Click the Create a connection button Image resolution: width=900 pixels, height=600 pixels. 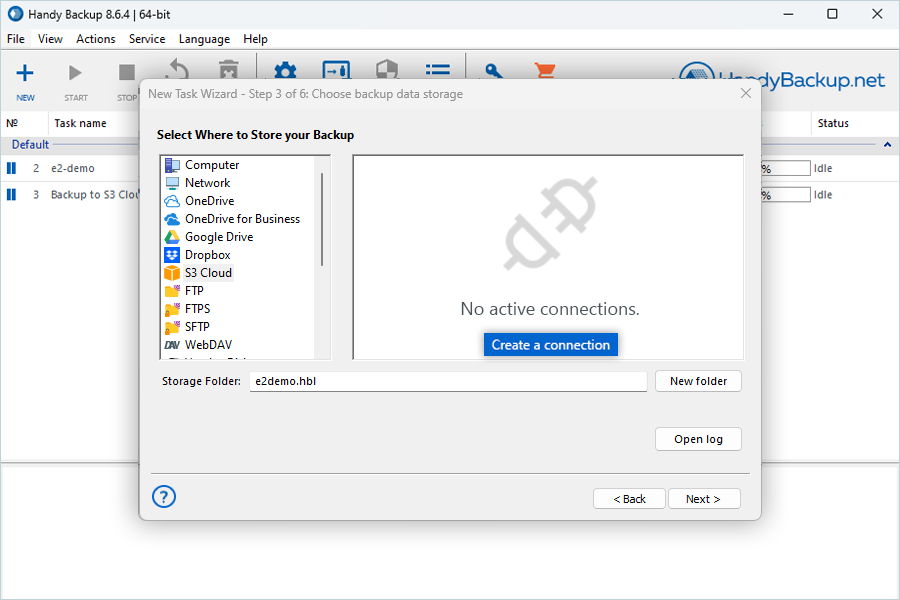(x=550, y=344)
